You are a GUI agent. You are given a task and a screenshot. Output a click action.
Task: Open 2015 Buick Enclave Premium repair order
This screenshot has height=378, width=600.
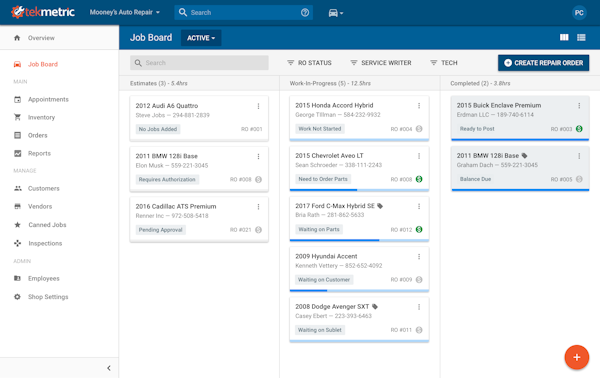(x=499, y=105)
